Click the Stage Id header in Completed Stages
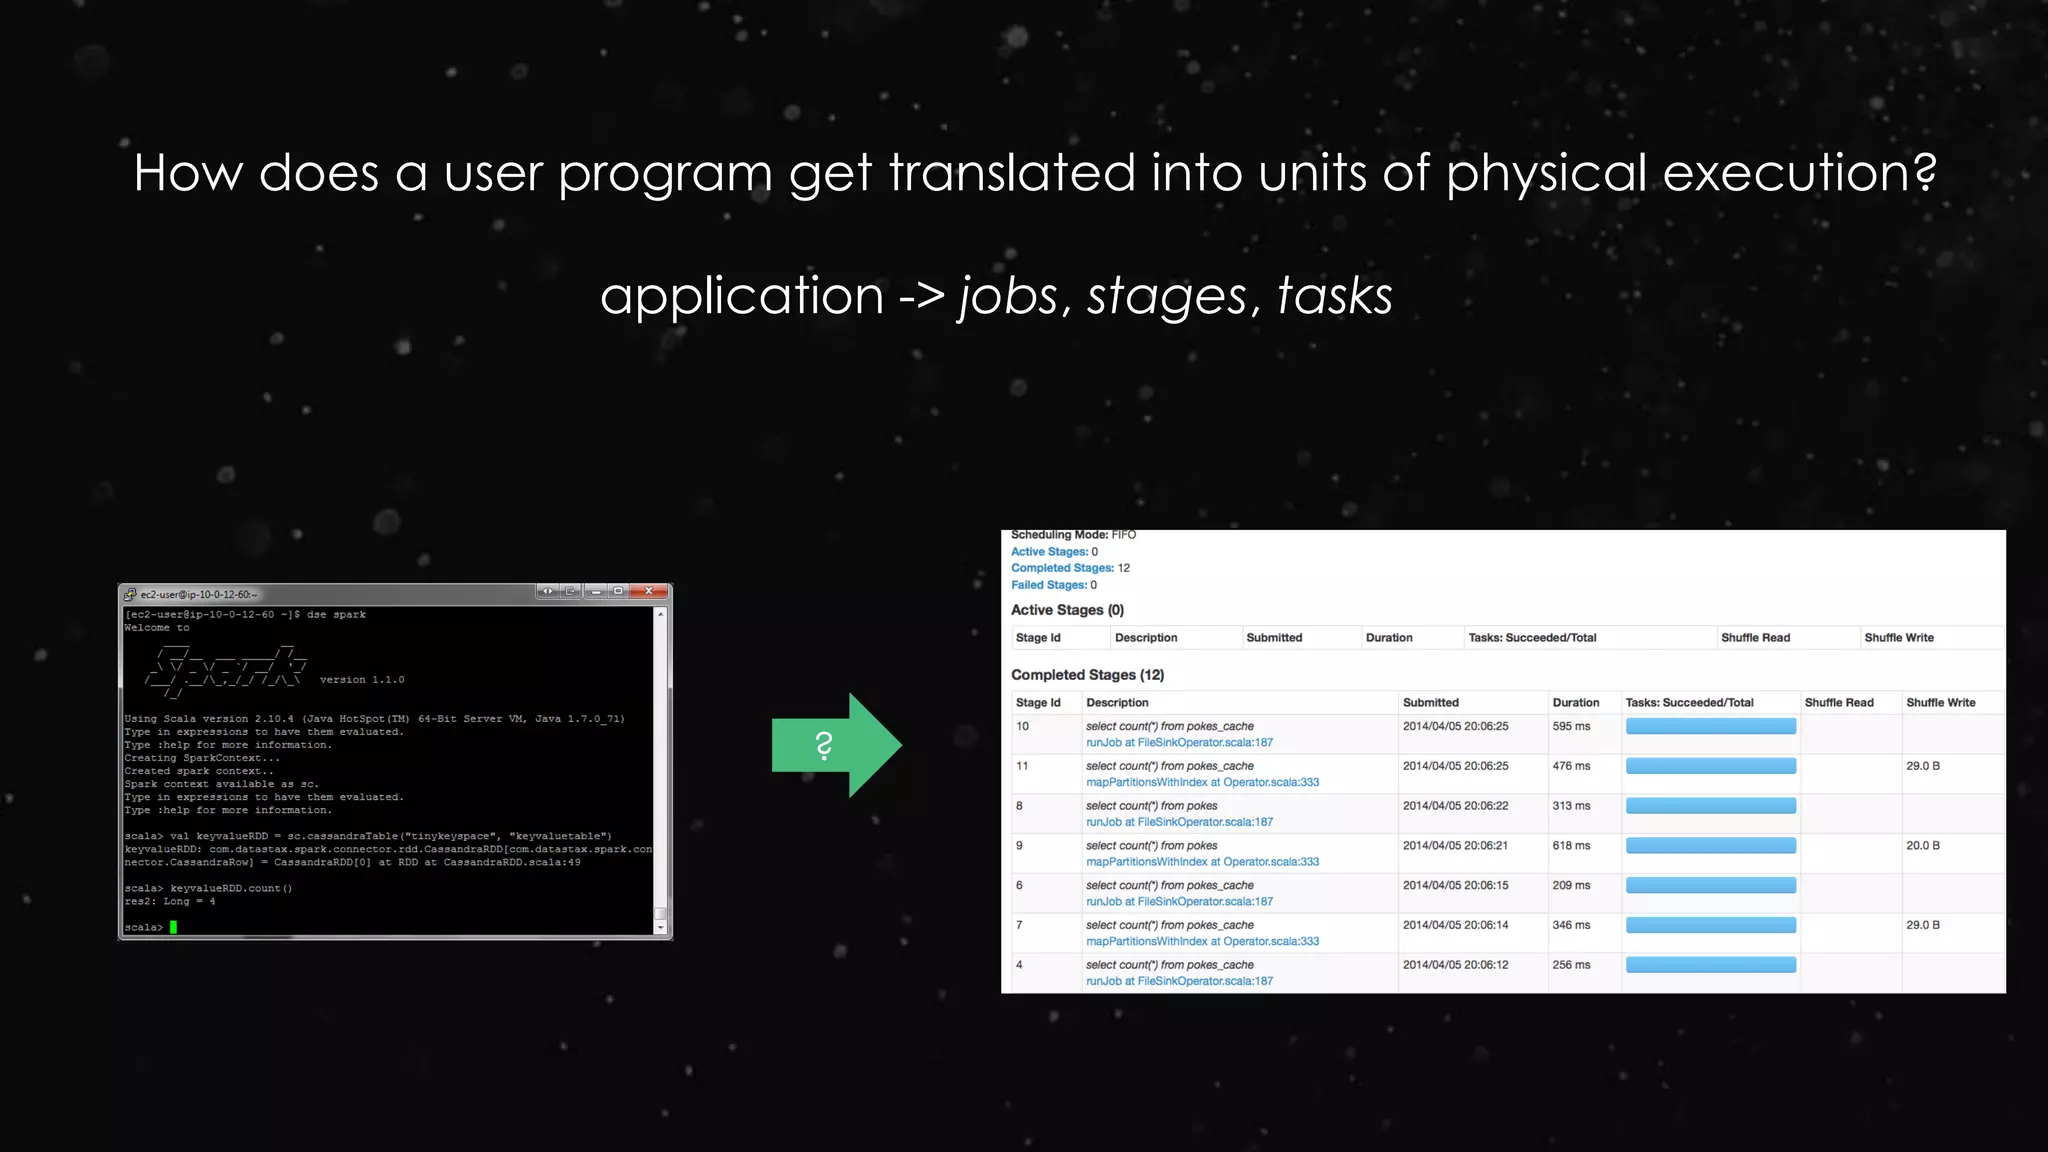 tap(1038, 703)
